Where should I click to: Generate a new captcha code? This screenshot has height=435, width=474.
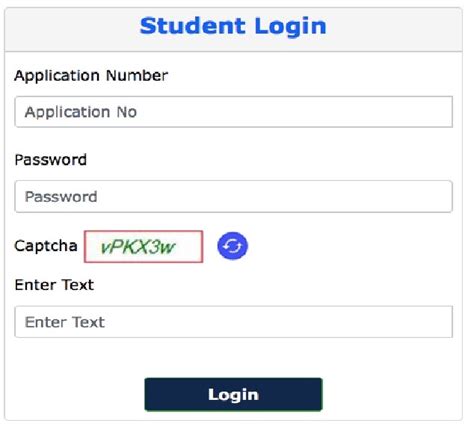(232, 246)
